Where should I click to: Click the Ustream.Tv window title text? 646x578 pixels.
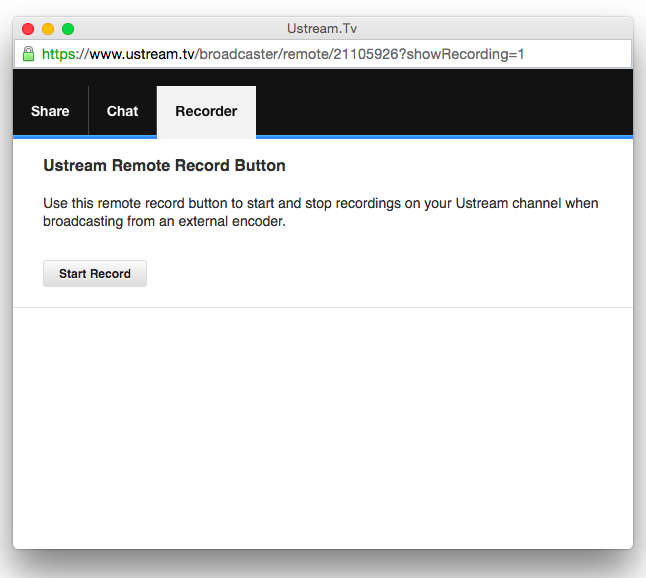322,29
